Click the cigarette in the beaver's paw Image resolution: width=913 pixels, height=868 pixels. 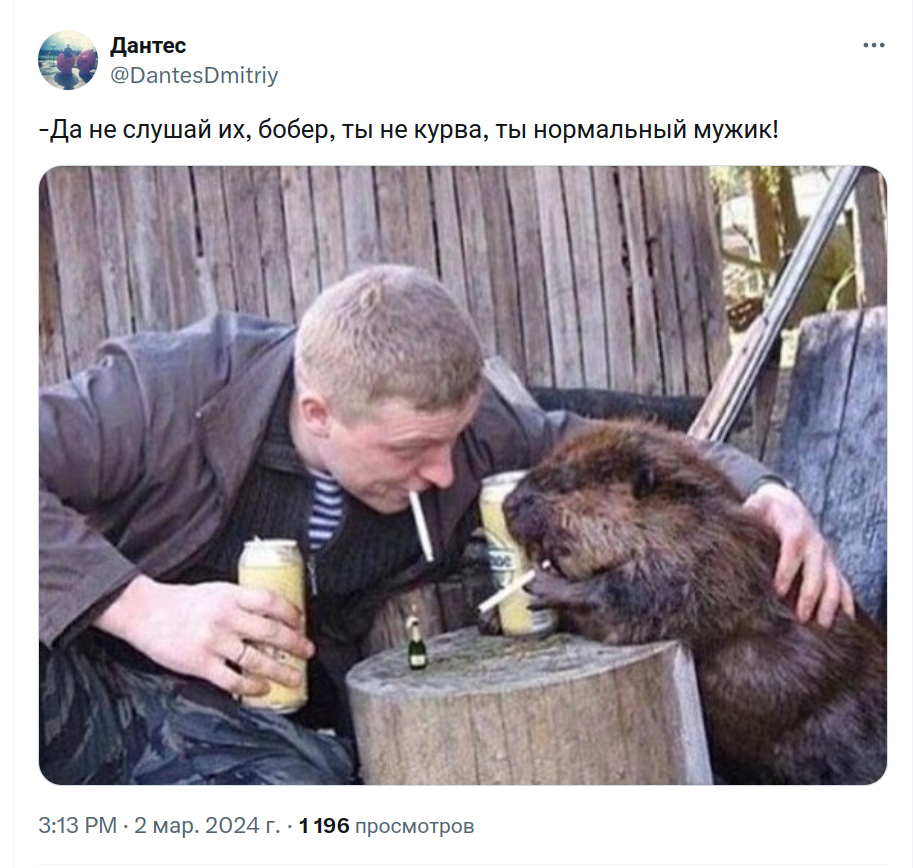tap(507, 590)
